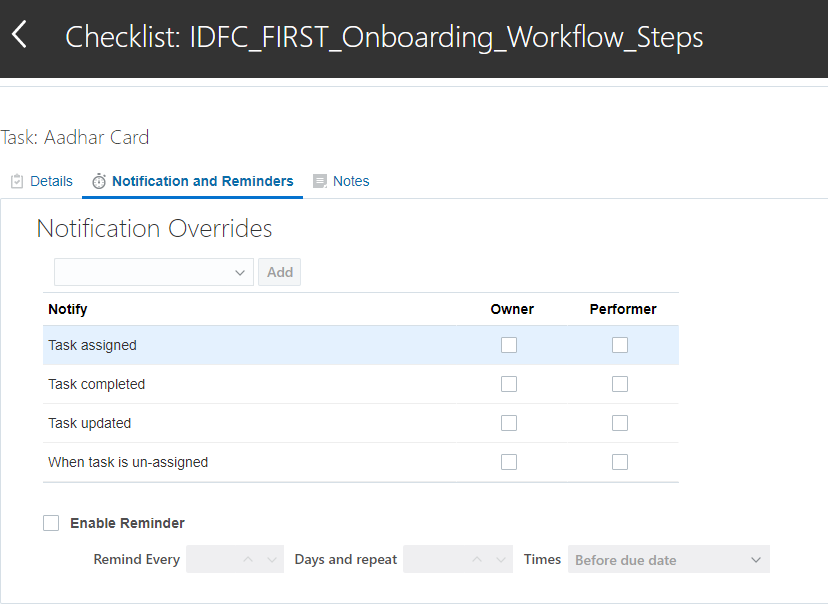Check Performer box for Task completed
Viewport: 828px width, 608px height.
pyautogui.click(x=619, y=383)
